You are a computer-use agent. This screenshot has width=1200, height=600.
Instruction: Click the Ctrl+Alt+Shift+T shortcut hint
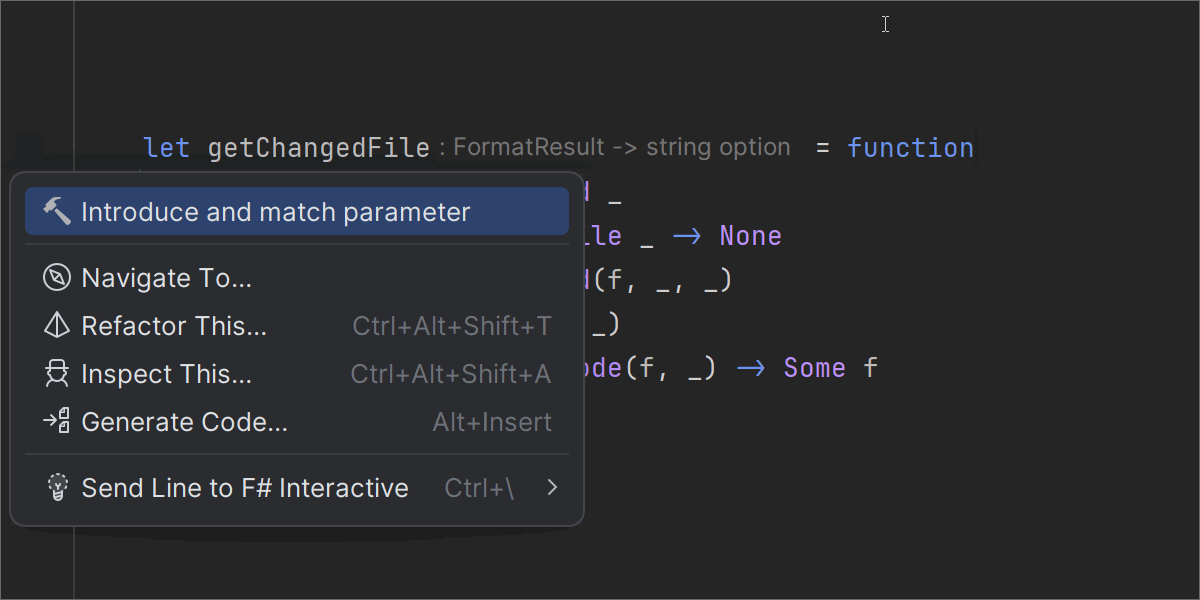(x=452, y=326)
